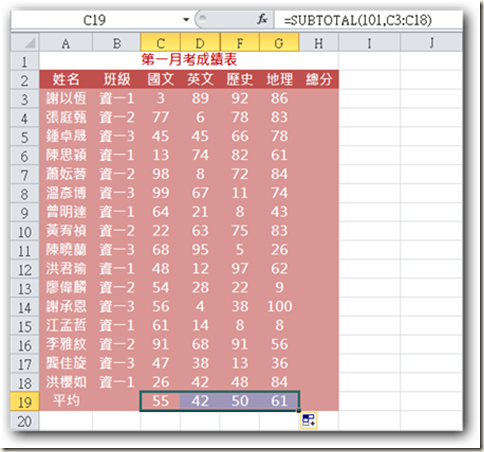
Task: Click the formula bar with SUBTOTAL formula
Action: [367, 20]
